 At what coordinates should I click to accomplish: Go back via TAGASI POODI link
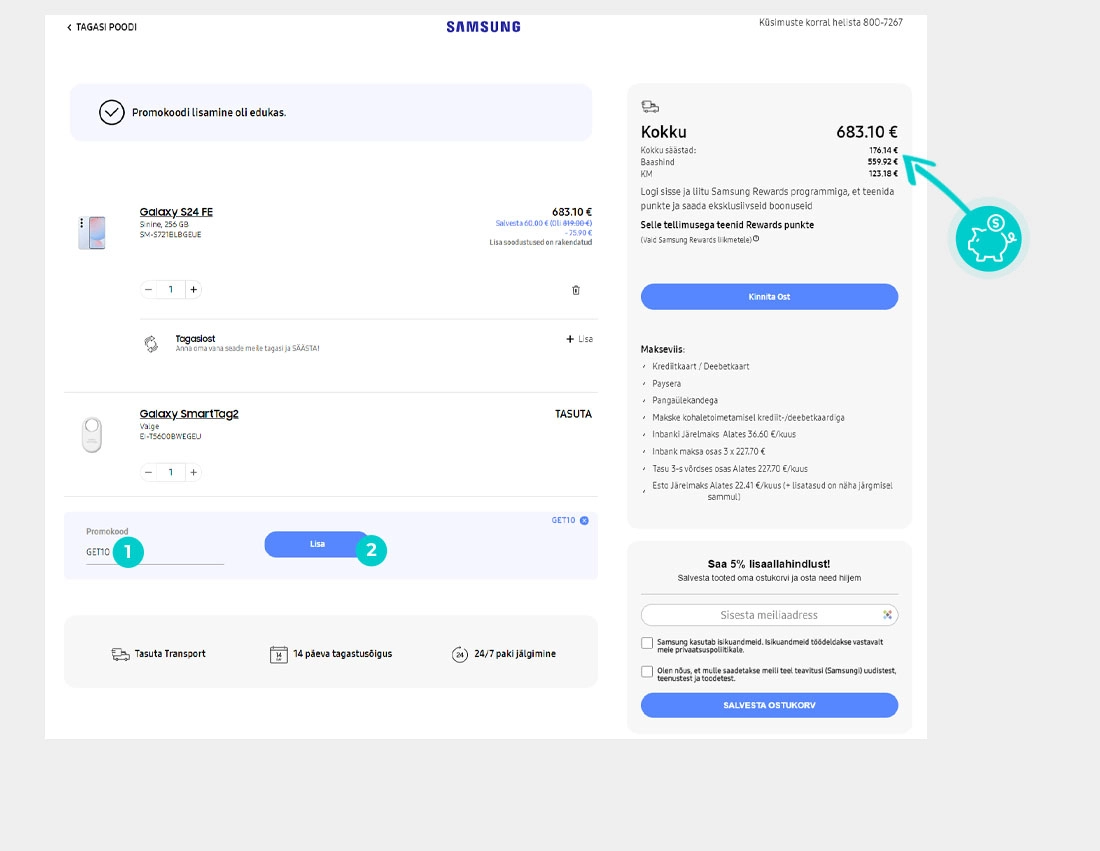(x=102, y=27)
